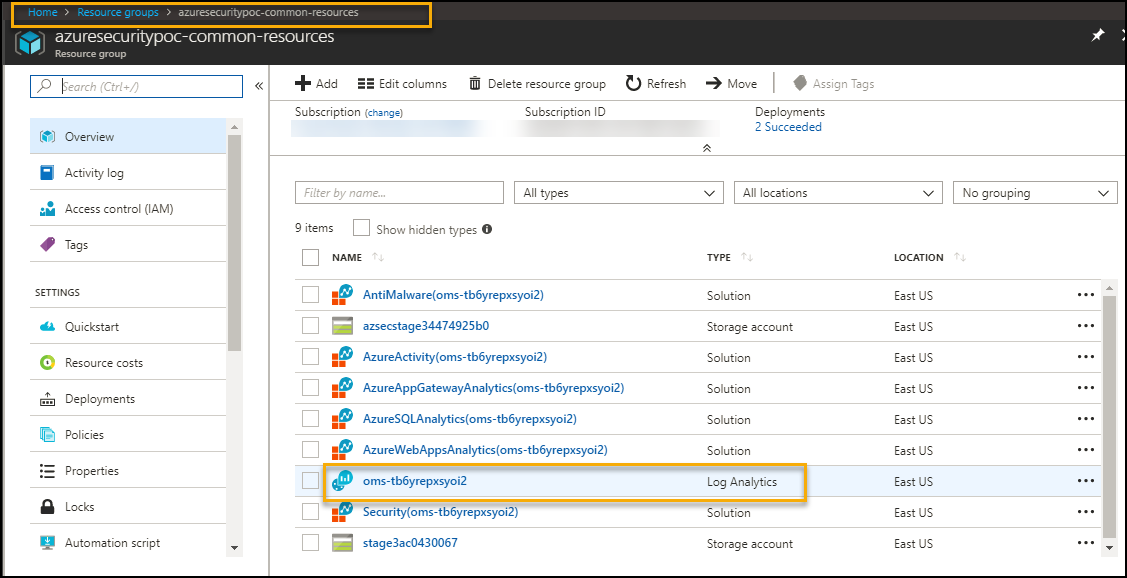Click the Overview cube icon in sidebar
The image size is (1127, 578).
click(47, 137)
